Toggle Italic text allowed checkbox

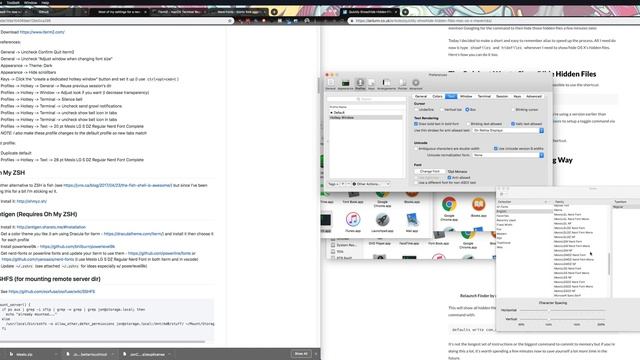coord(513,124)
